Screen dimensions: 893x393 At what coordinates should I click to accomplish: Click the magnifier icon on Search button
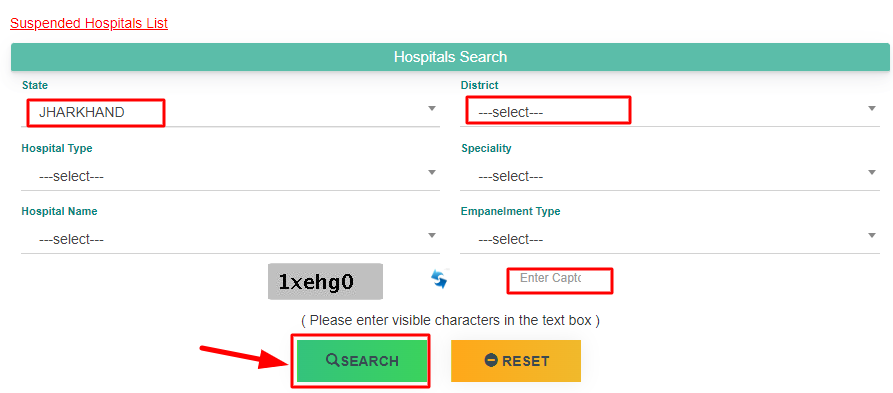tap(333, 360)
